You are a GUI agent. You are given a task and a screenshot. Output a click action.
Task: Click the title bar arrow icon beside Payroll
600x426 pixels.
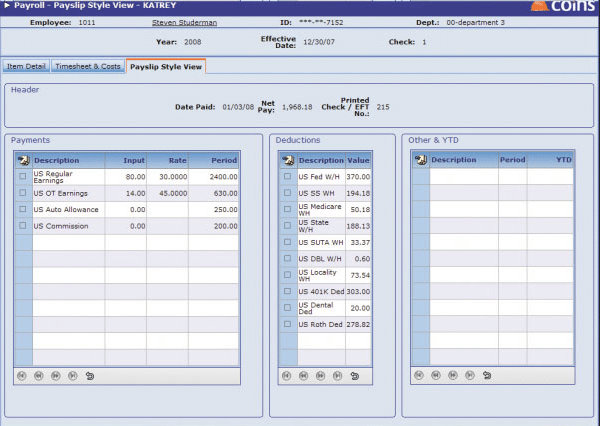coord(7,5)
